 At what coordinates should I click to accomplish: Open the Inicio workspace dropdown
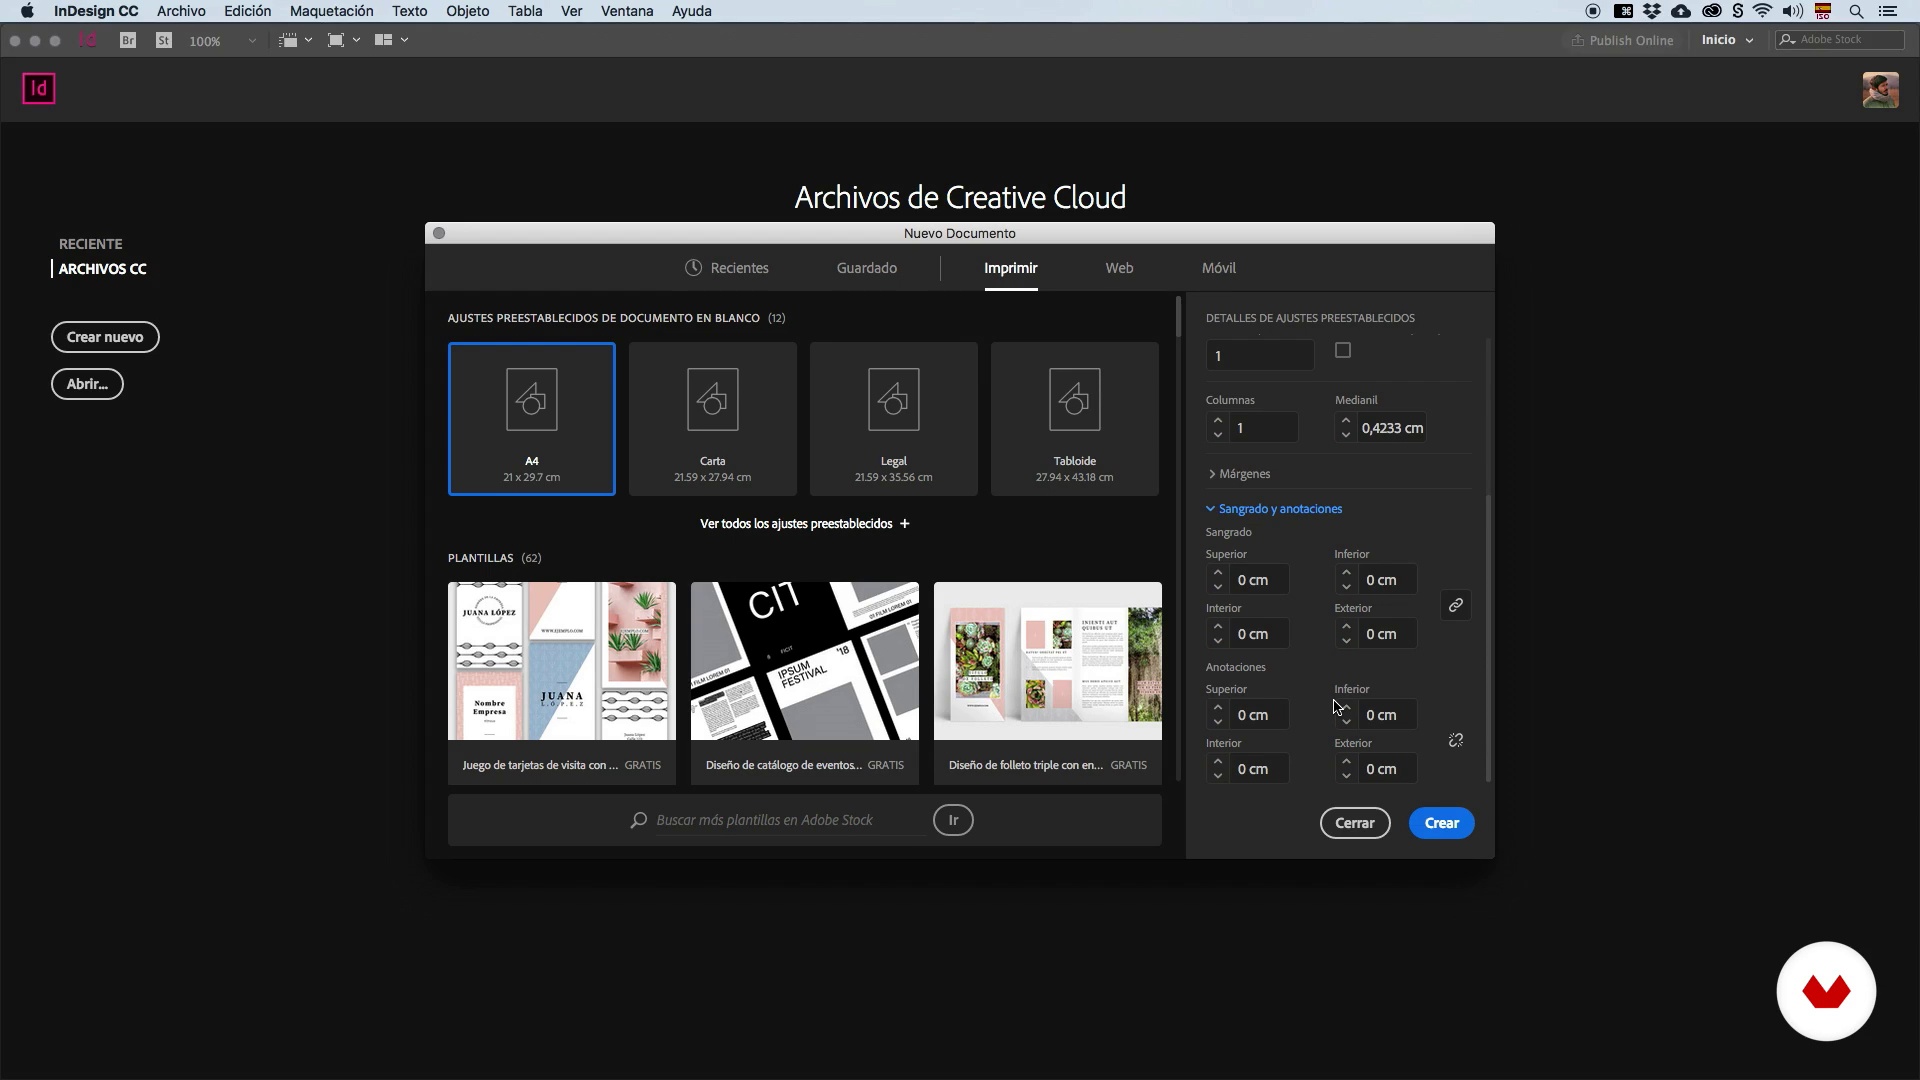tap(1727, 41)
